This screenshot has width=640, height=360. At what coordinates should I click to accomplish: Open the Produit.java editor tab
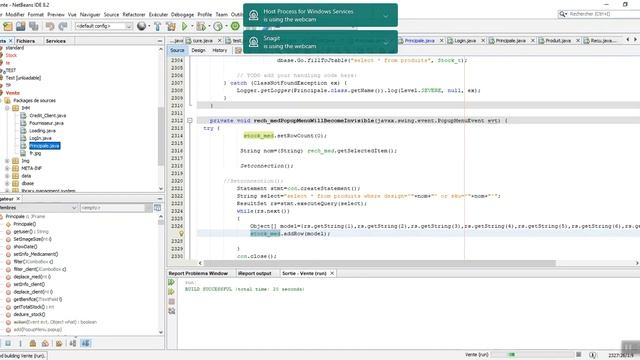(x=558, y=41)
